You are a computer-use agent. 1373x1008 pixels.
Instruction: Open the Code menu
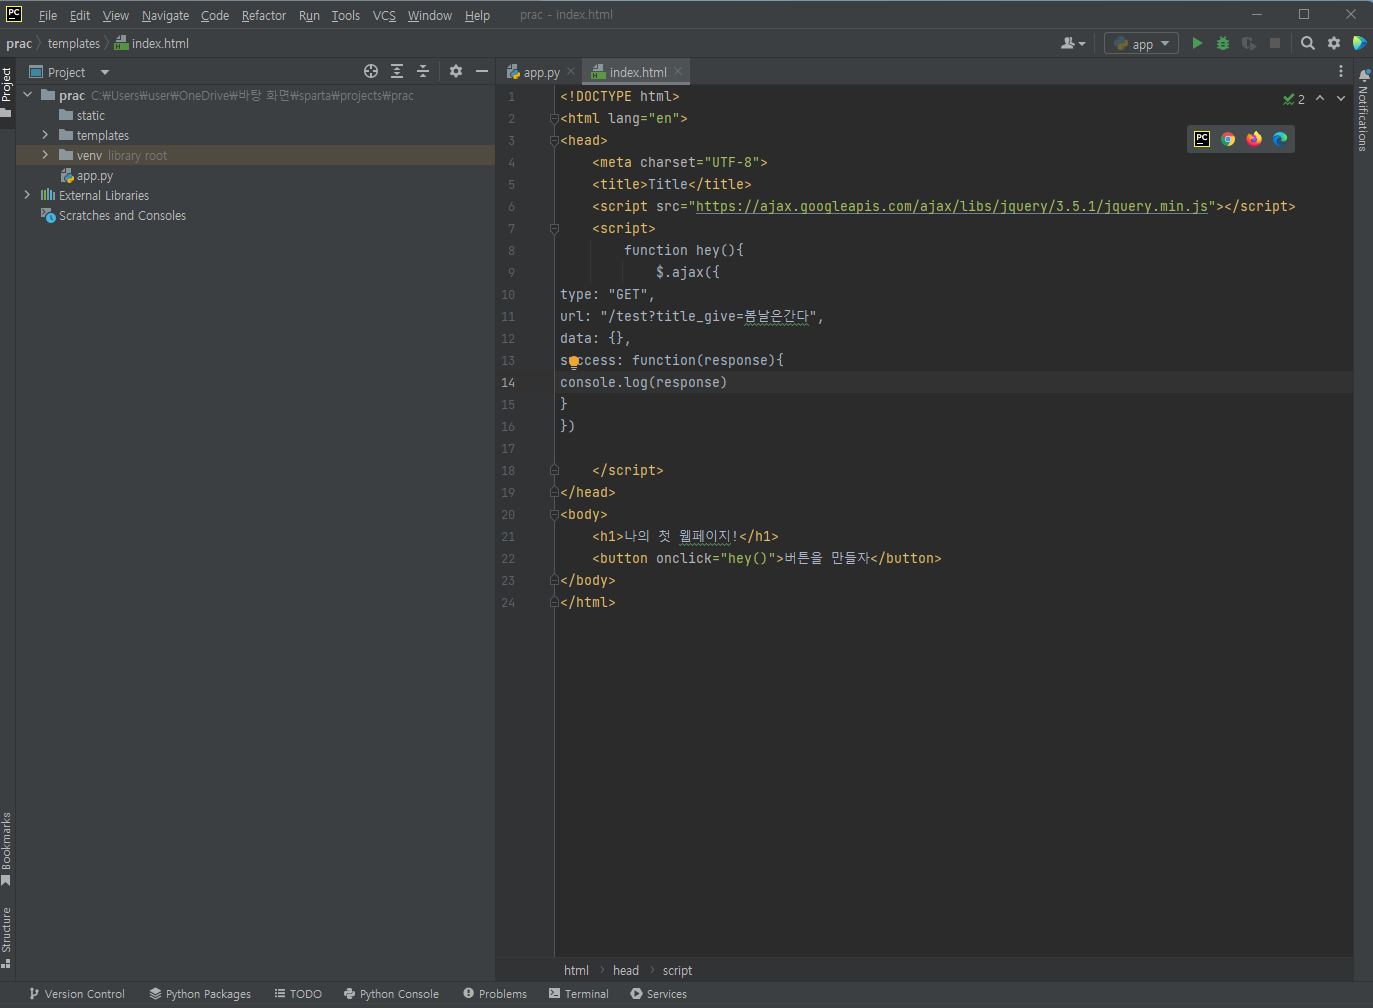point(215,15)
